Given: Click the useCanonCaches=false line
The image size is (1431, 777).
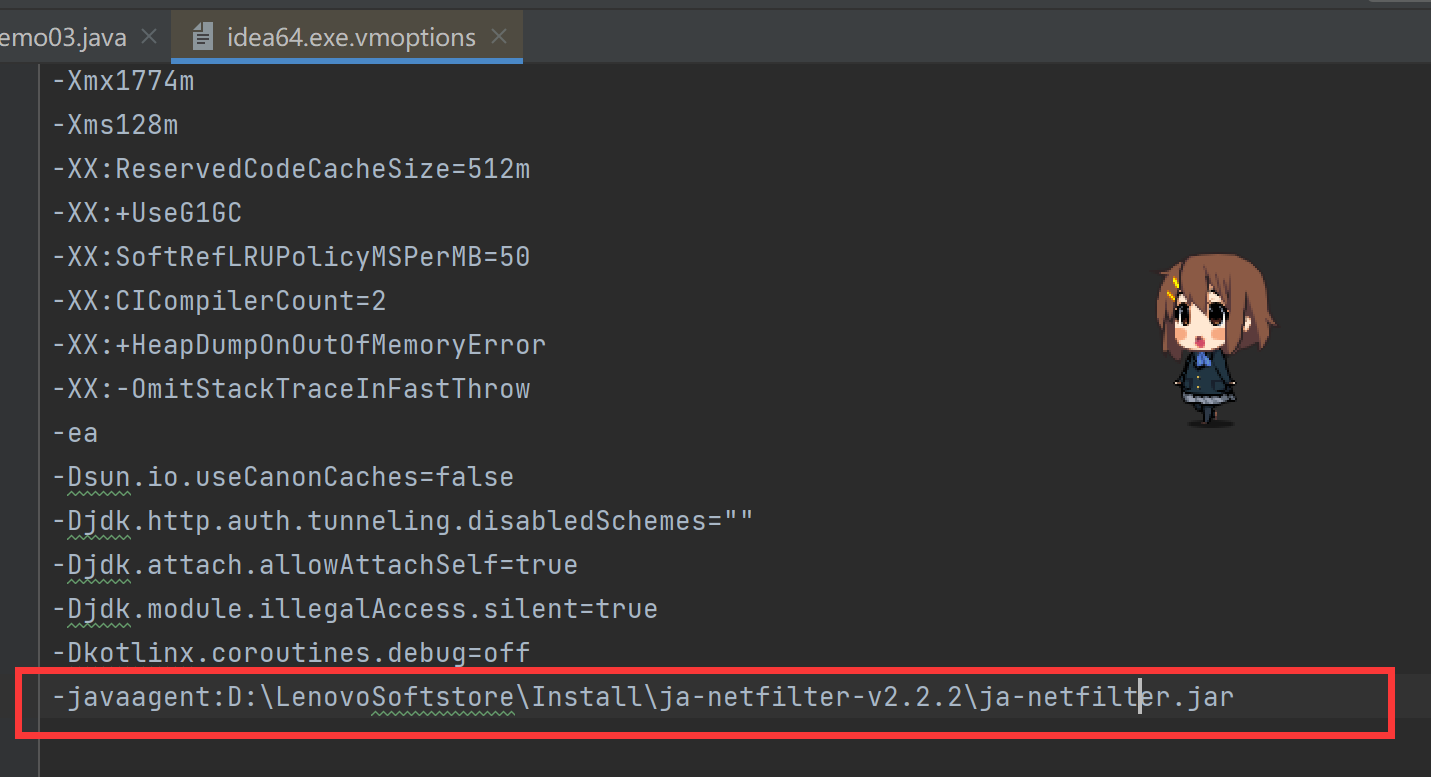Looking at the screenshot, I should point(283,477).
